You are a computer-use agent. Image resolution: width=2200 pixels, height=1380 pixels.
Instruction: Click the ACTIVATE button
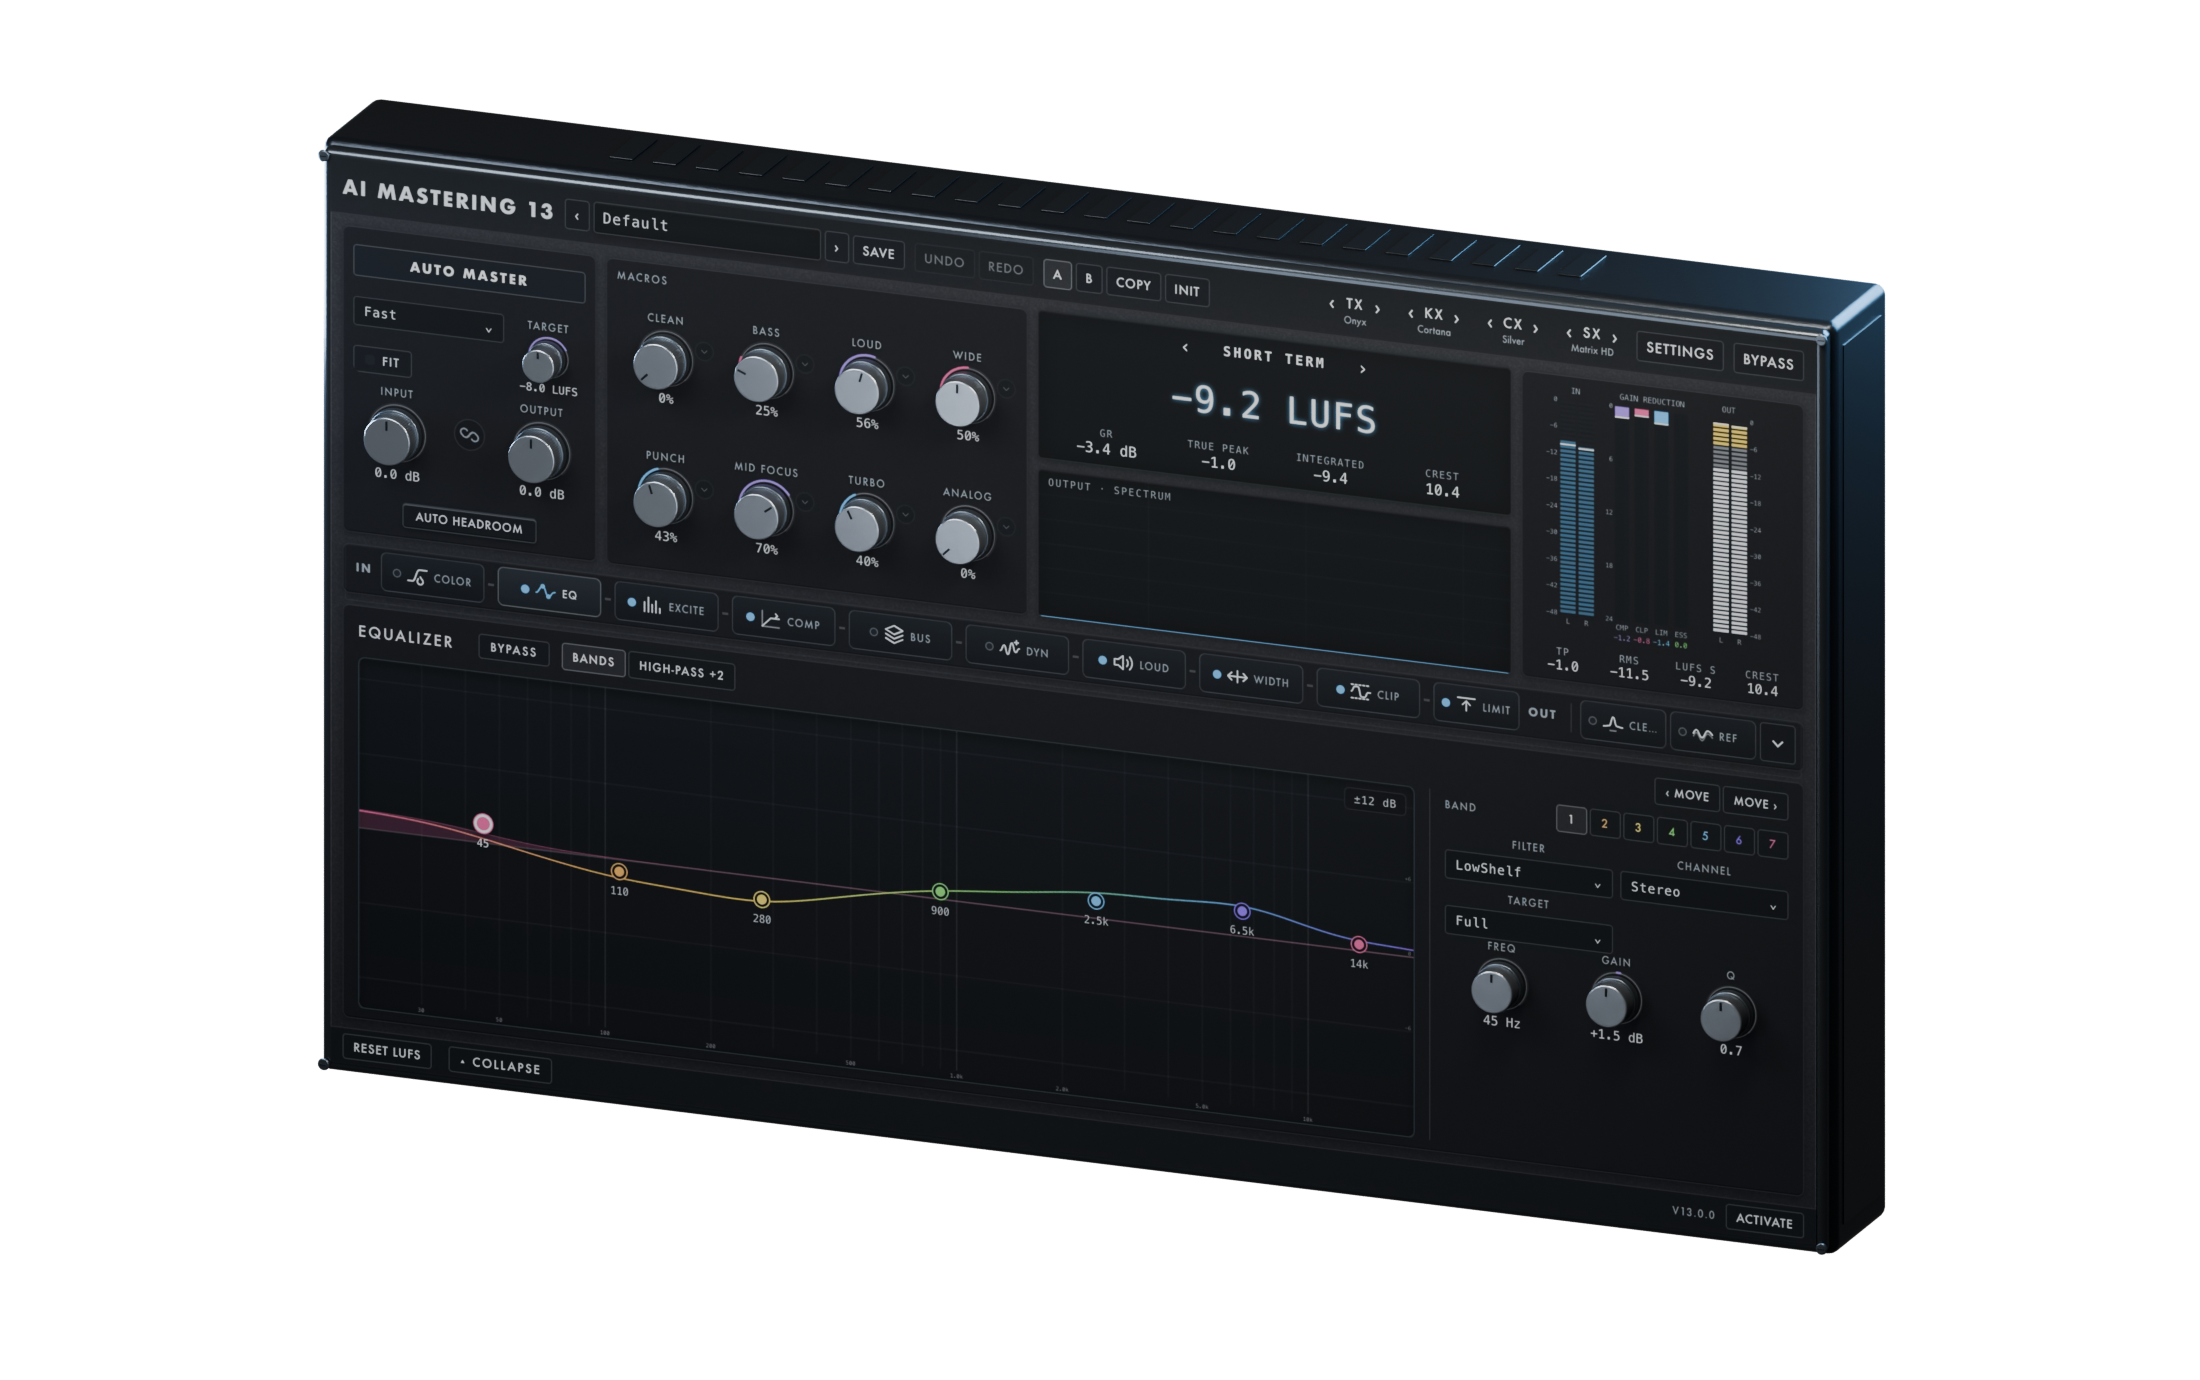coord(1764,1221)
